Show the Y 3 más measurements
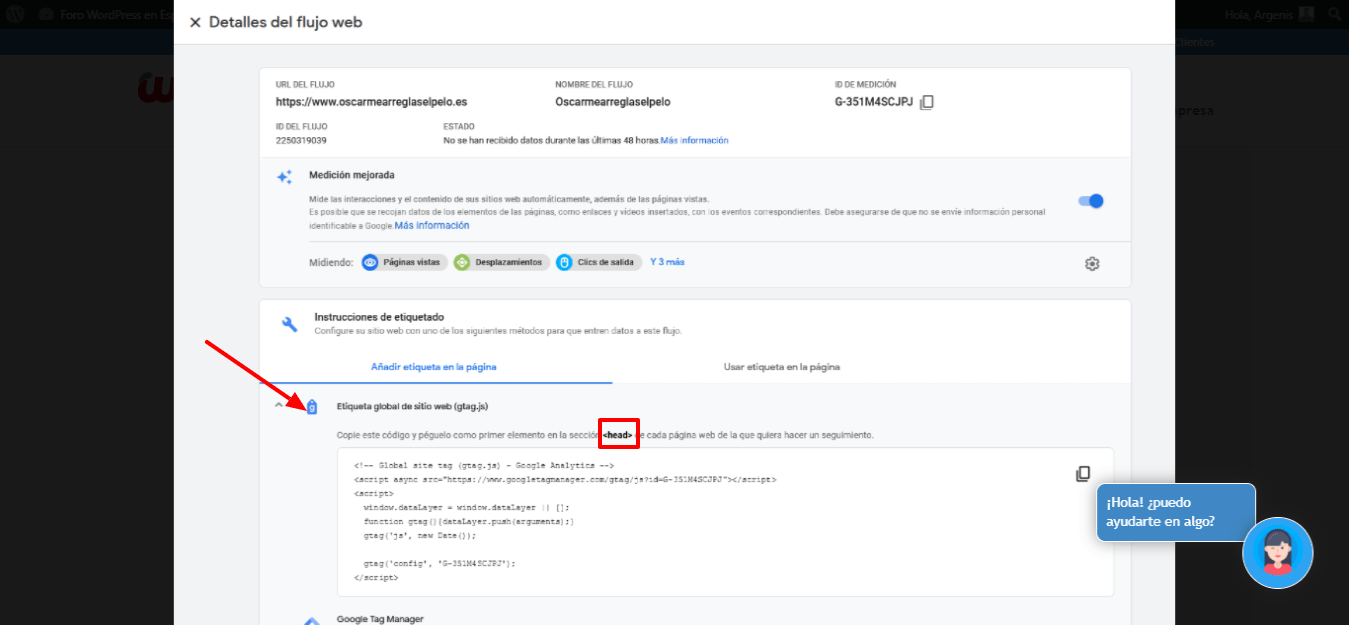Image resolution: width=1349 pixels, height=625 pixels. (667, 262)
